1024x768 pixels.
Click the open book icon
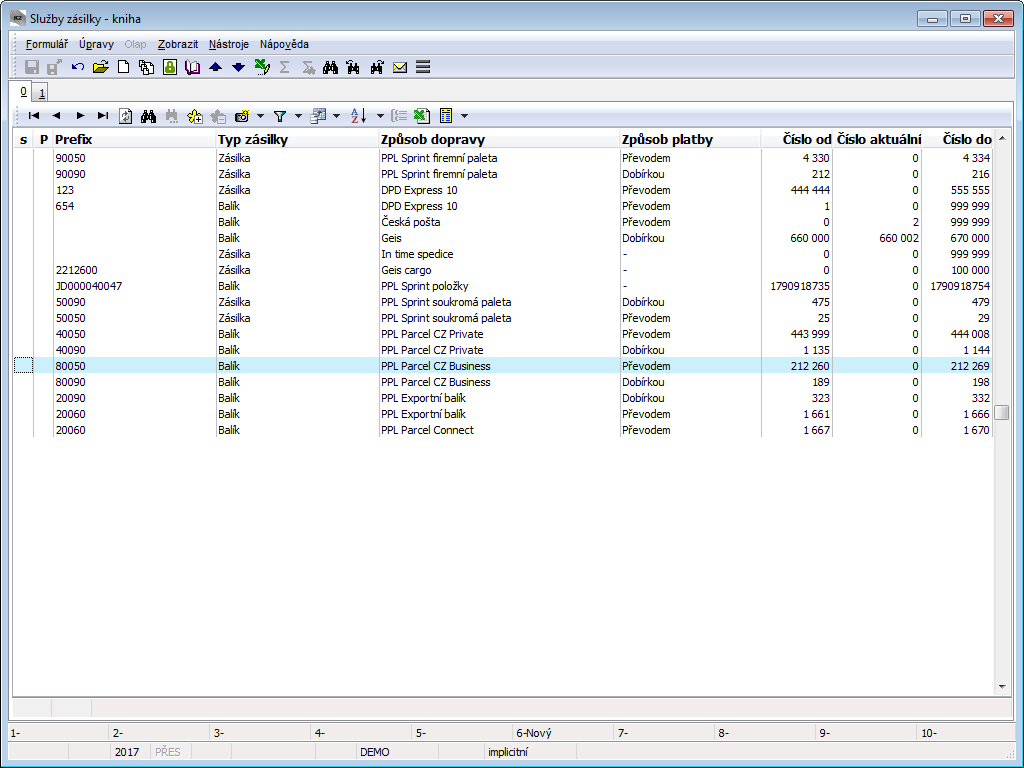coord(193,67)
